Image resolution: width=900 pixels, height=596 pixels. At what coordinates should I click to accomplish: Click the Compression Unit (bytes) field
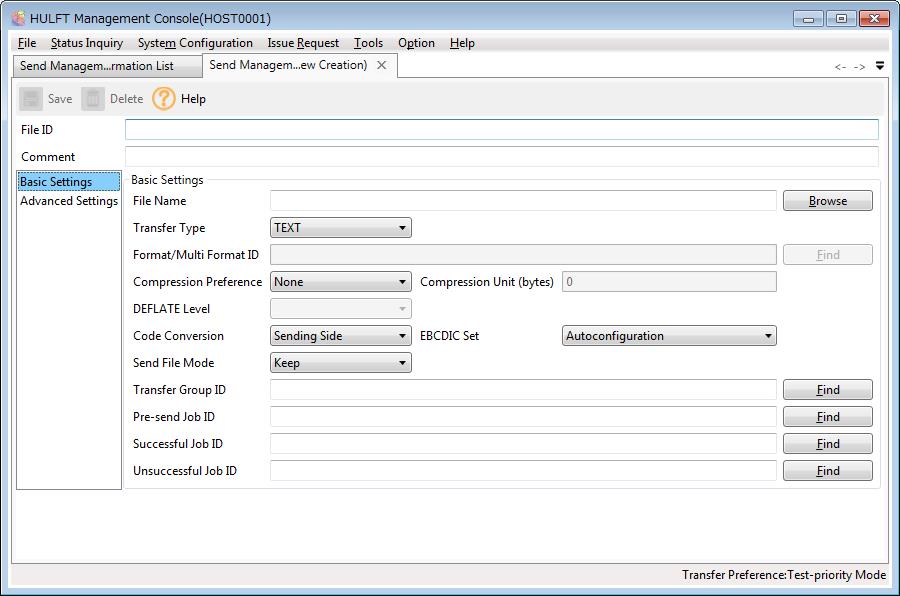click(669, 282)
